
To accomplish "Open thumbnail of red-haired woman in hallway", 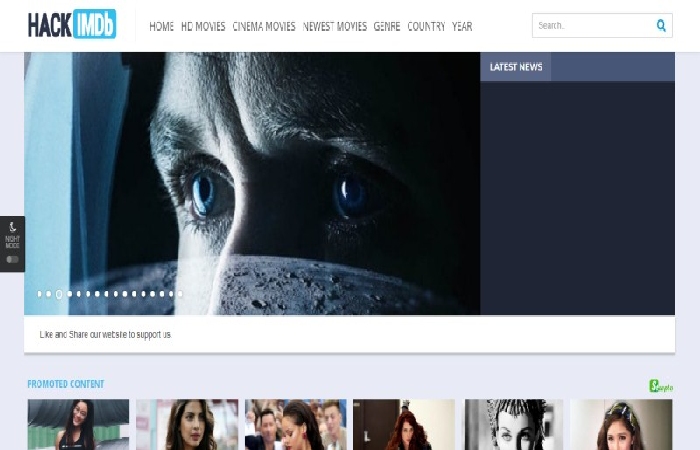I will (404, 425).
